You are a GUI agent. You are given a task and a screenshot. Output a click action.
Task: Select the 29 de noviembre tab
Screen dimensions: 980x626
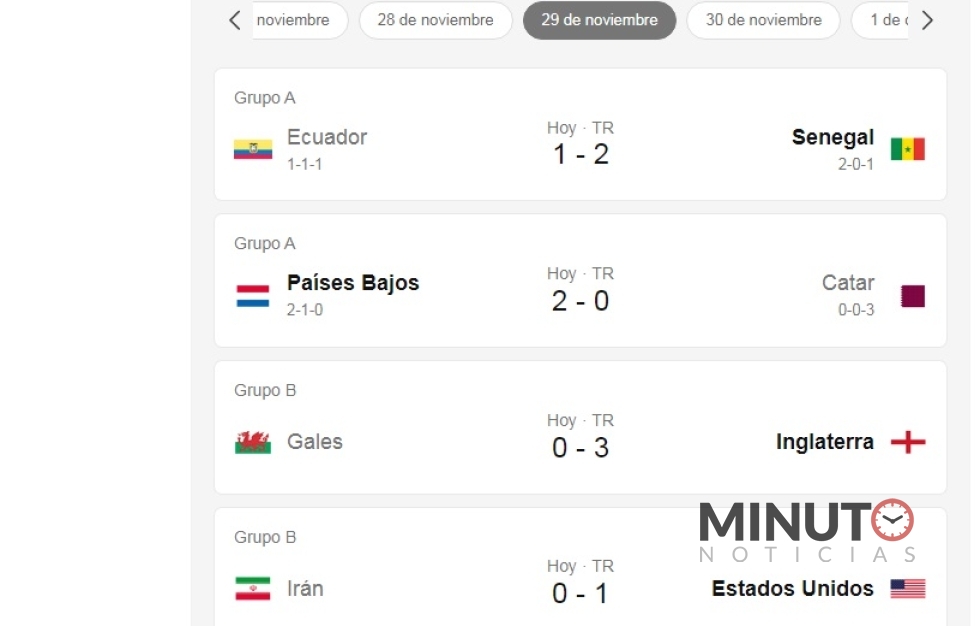click(x=599, y=20)
